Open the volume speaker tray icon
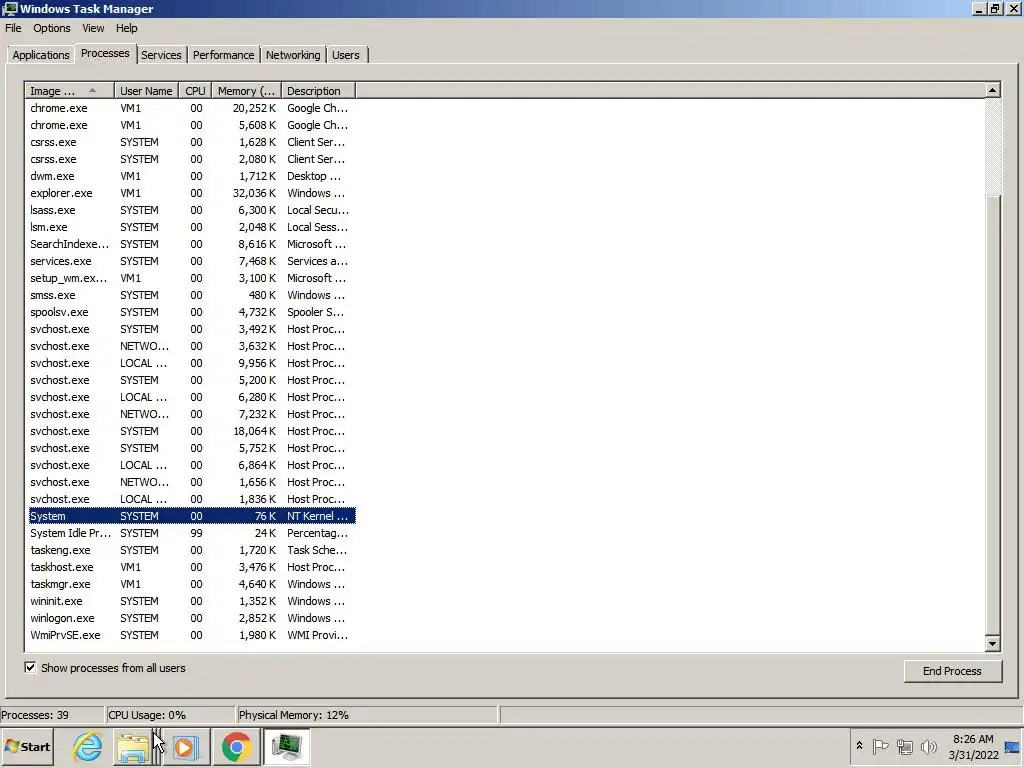 pos(928,746)
